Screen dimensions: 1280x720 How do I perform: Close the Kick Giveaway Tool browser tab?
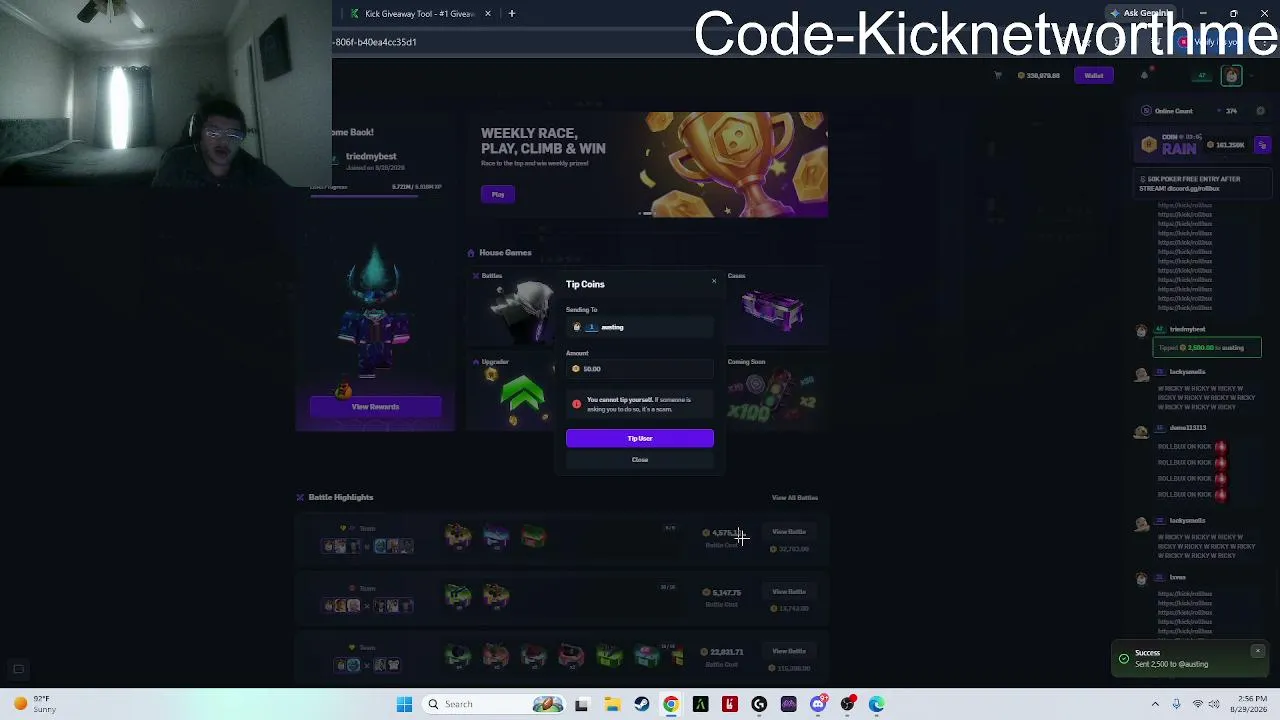(x=488, y=14)
